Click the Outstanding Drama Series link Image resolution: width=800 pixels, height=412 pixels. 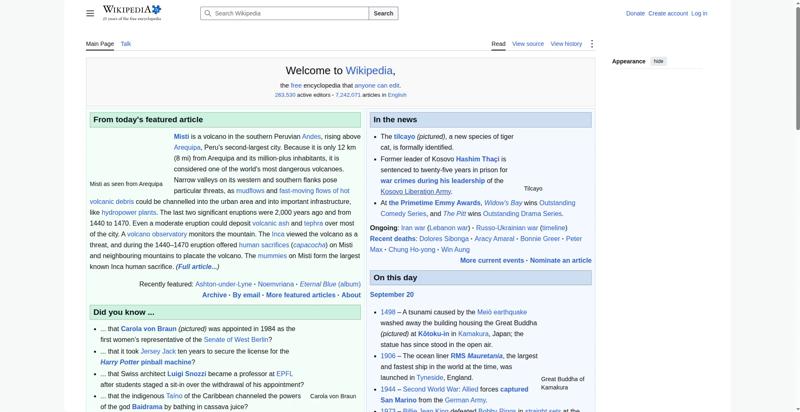[522, 214]
